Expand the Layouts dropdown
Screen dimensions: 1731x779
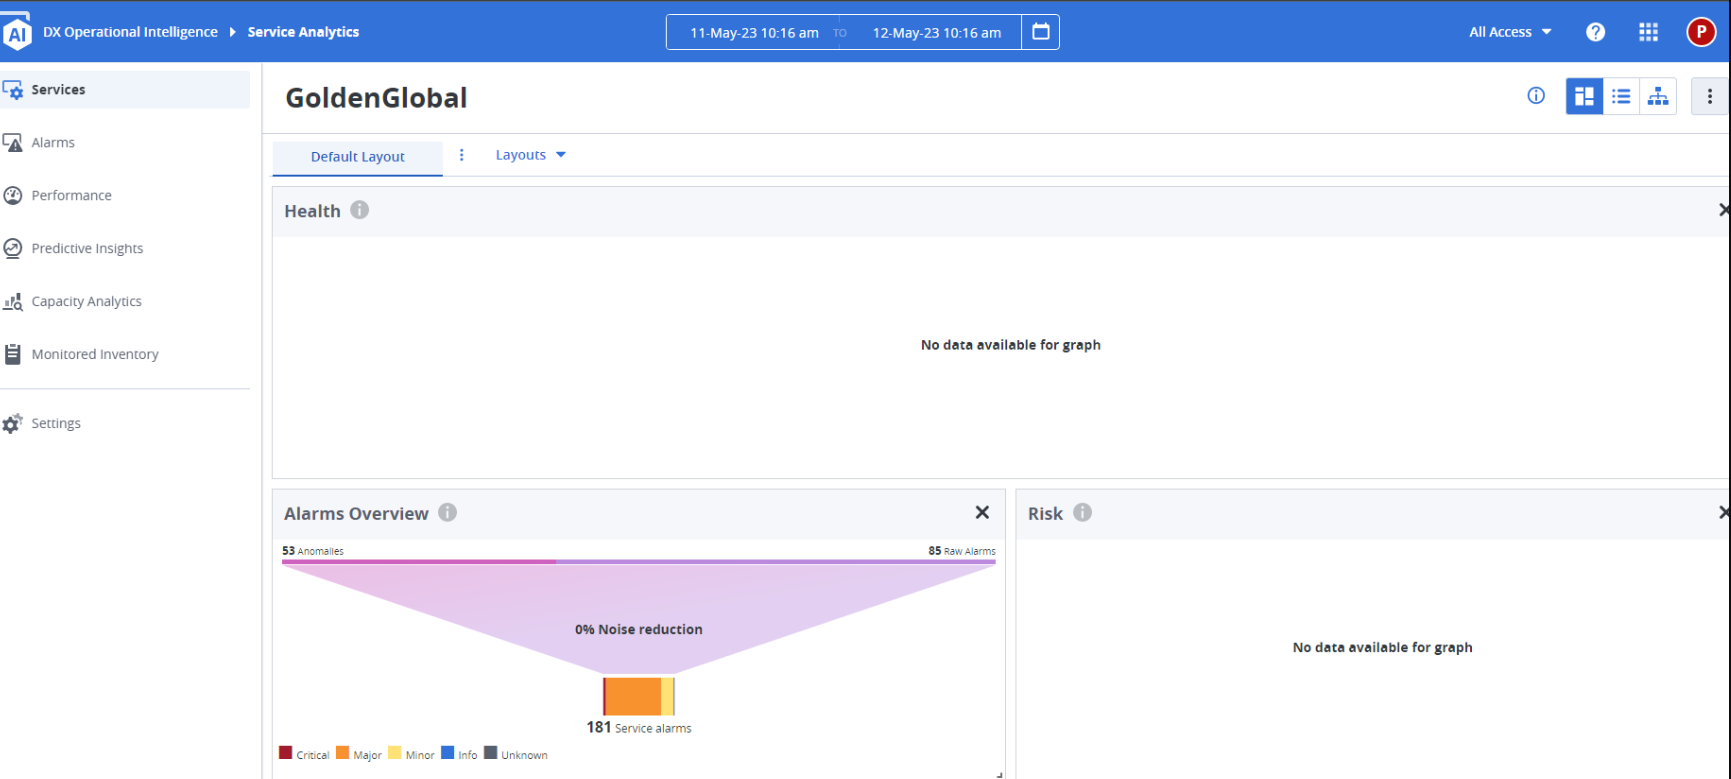pyautogui.click(x=531, y=155)
